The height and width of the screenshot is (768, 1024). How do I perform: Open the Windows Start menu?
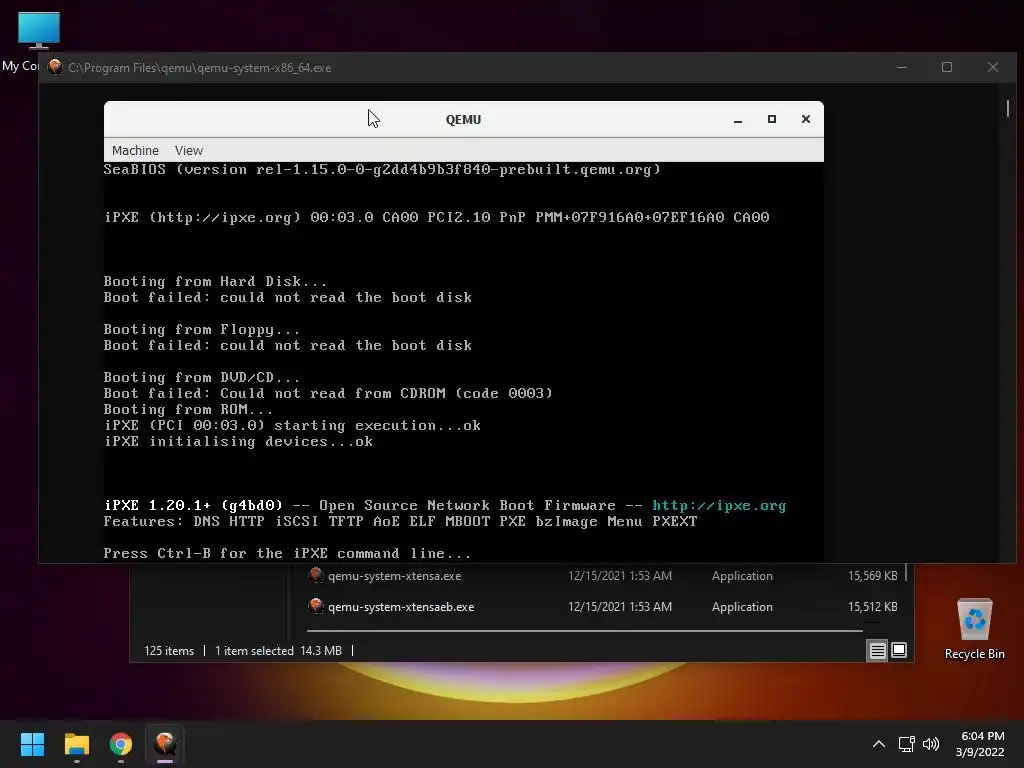coord(32,744)
